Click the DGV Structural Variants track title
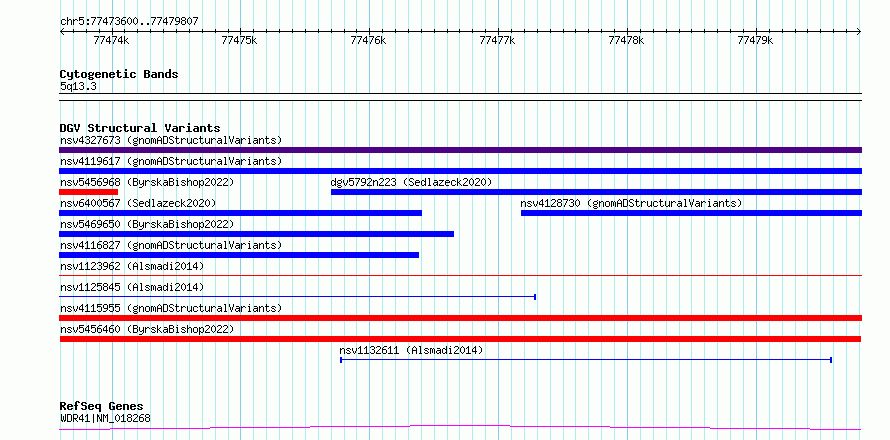The image size is (890, 440). coord(140,128)
